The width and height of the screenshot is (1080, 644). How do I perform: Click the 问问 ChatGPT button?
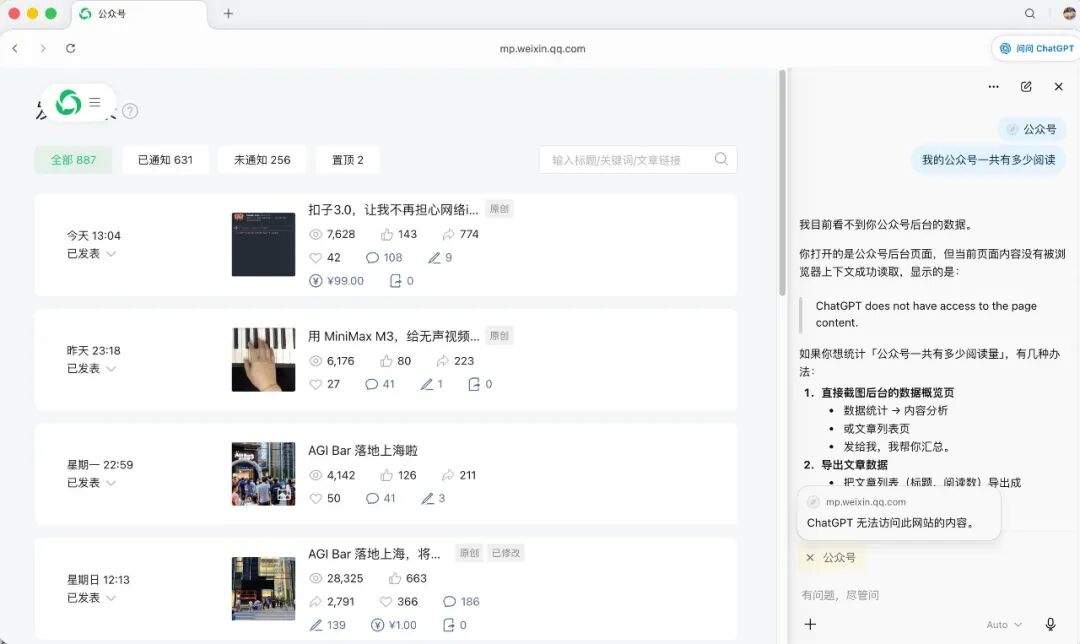point(1036,48)
